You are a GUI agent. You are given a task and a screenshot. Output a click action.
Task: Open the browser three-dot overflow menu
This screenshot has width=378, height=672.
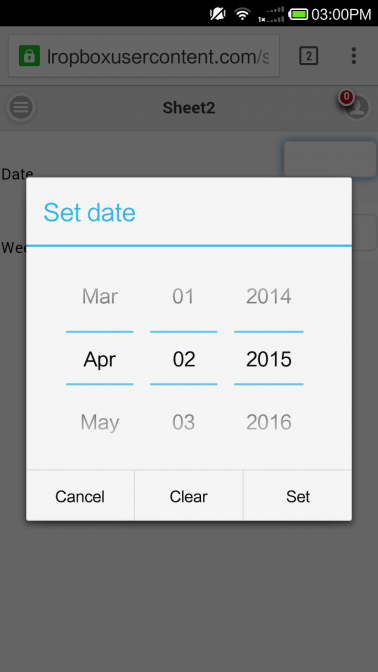click(x=353, y=56)
